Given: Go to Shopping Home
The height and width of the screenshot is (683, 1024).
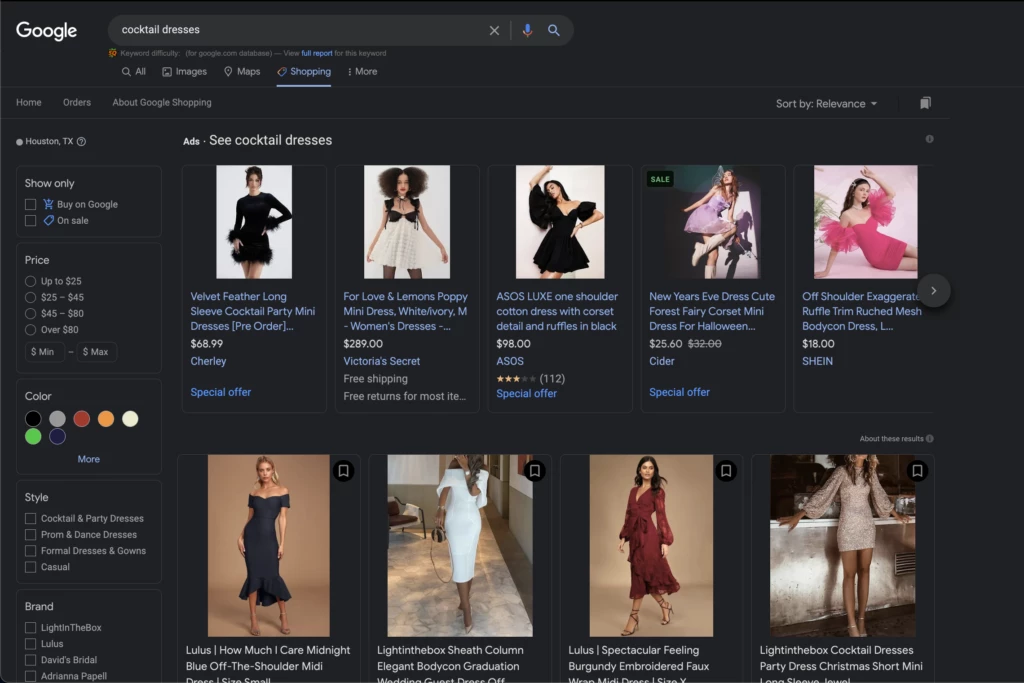Looking at the screenshot, I should [x=29, y=103].
